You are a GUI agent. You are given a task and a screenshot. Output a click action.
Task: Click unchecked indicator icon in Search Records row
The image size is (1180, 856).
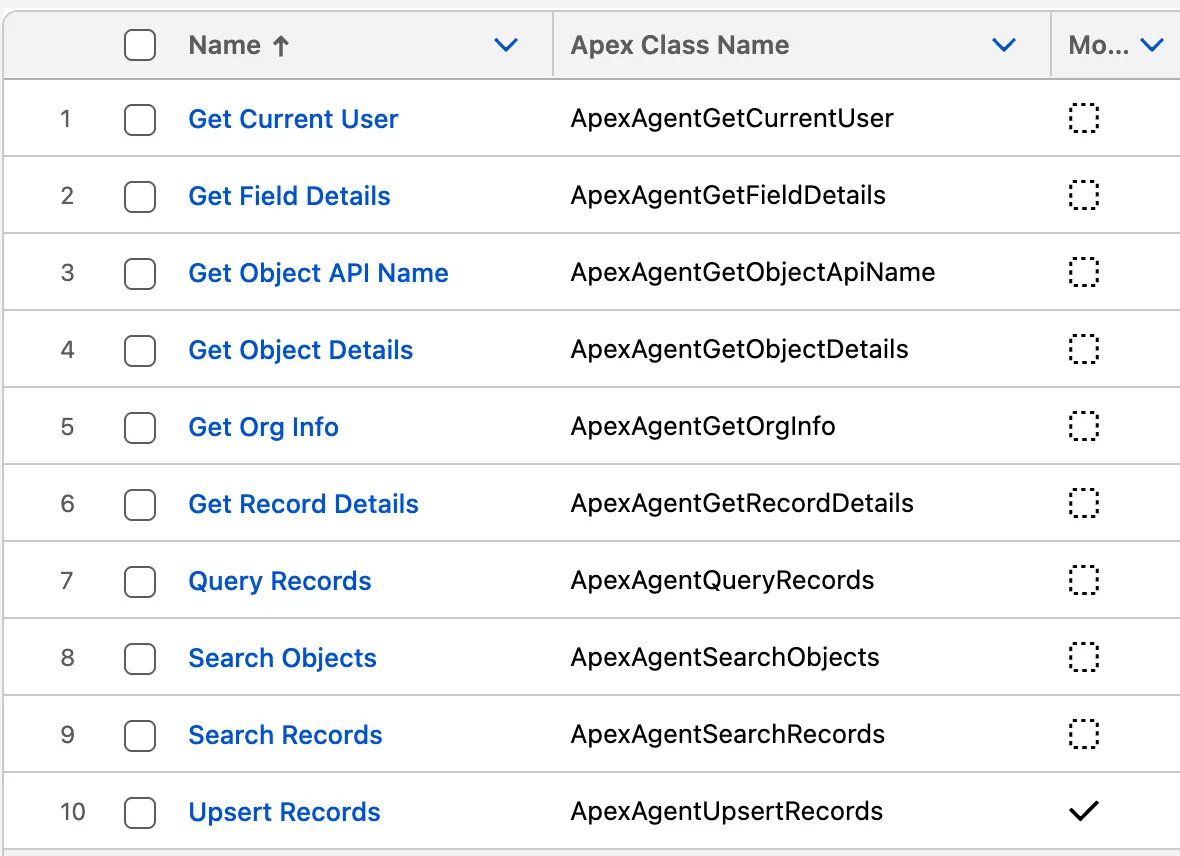point(1084,734)
